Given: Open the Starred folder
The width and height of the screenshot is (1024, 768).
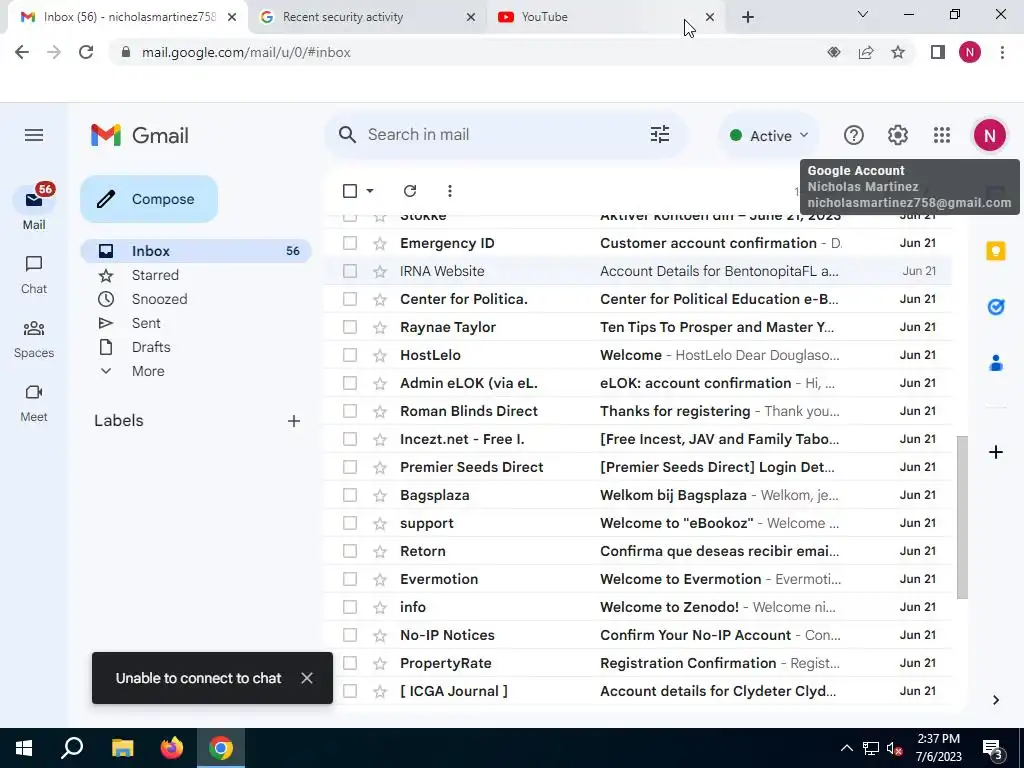Looking at the screenshot, I should [196, 276].
